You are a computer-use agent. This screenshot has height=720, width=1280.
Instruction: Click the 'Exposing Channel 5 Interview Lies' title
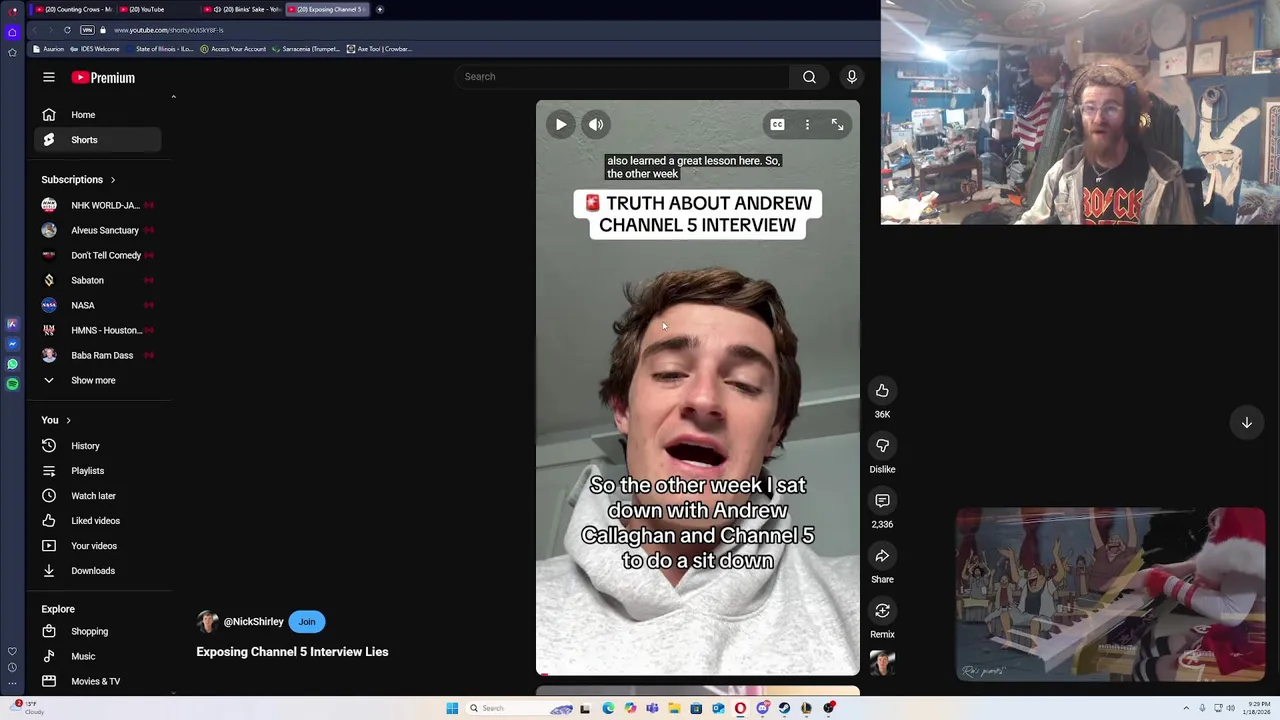pyautogui.click(x=292, y=652)
